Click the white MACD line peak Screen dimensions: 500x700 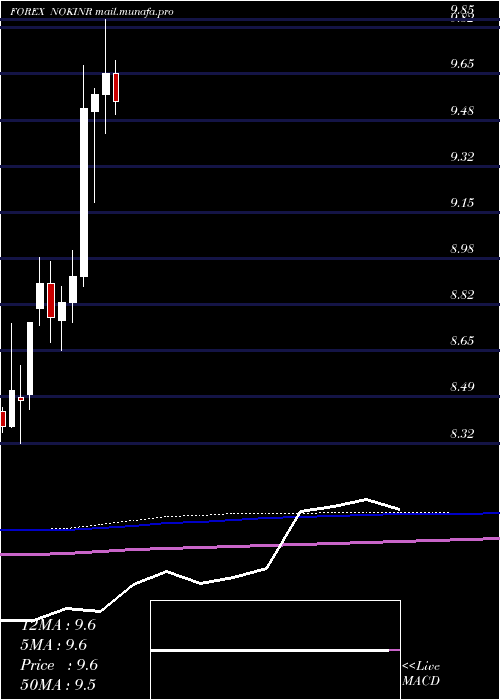coord(365,499)
